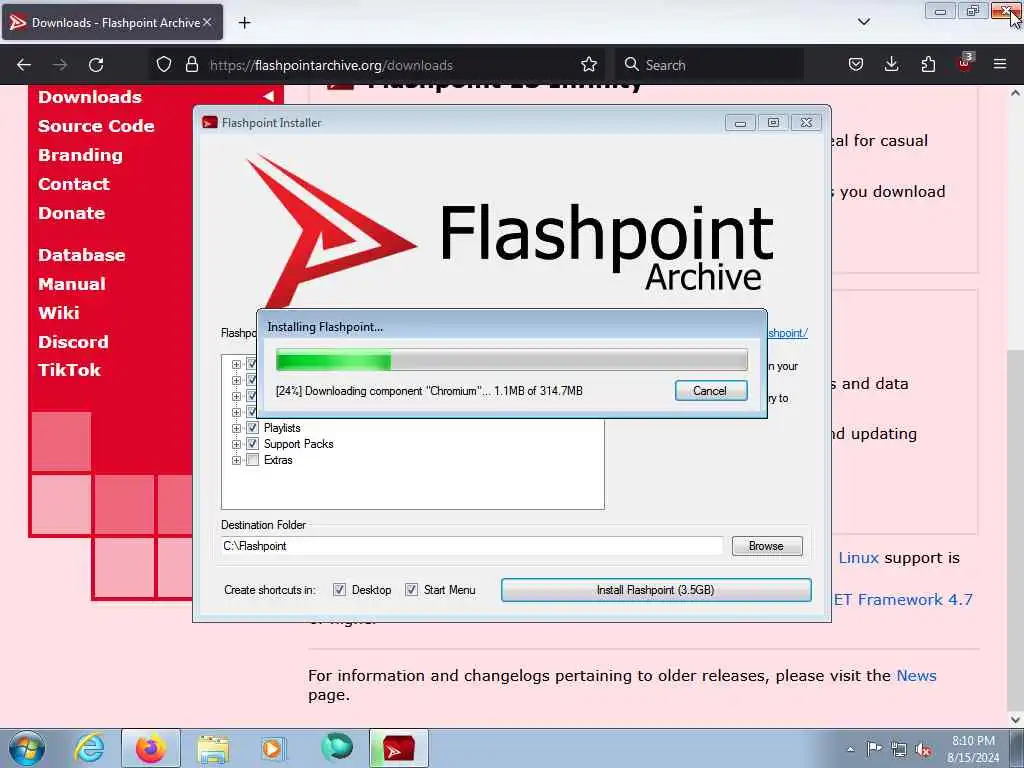The width and height of the screenshot is (1024, 768).
Task: Open Source Code in the site sidebar
Action: (x=96, y=126)
